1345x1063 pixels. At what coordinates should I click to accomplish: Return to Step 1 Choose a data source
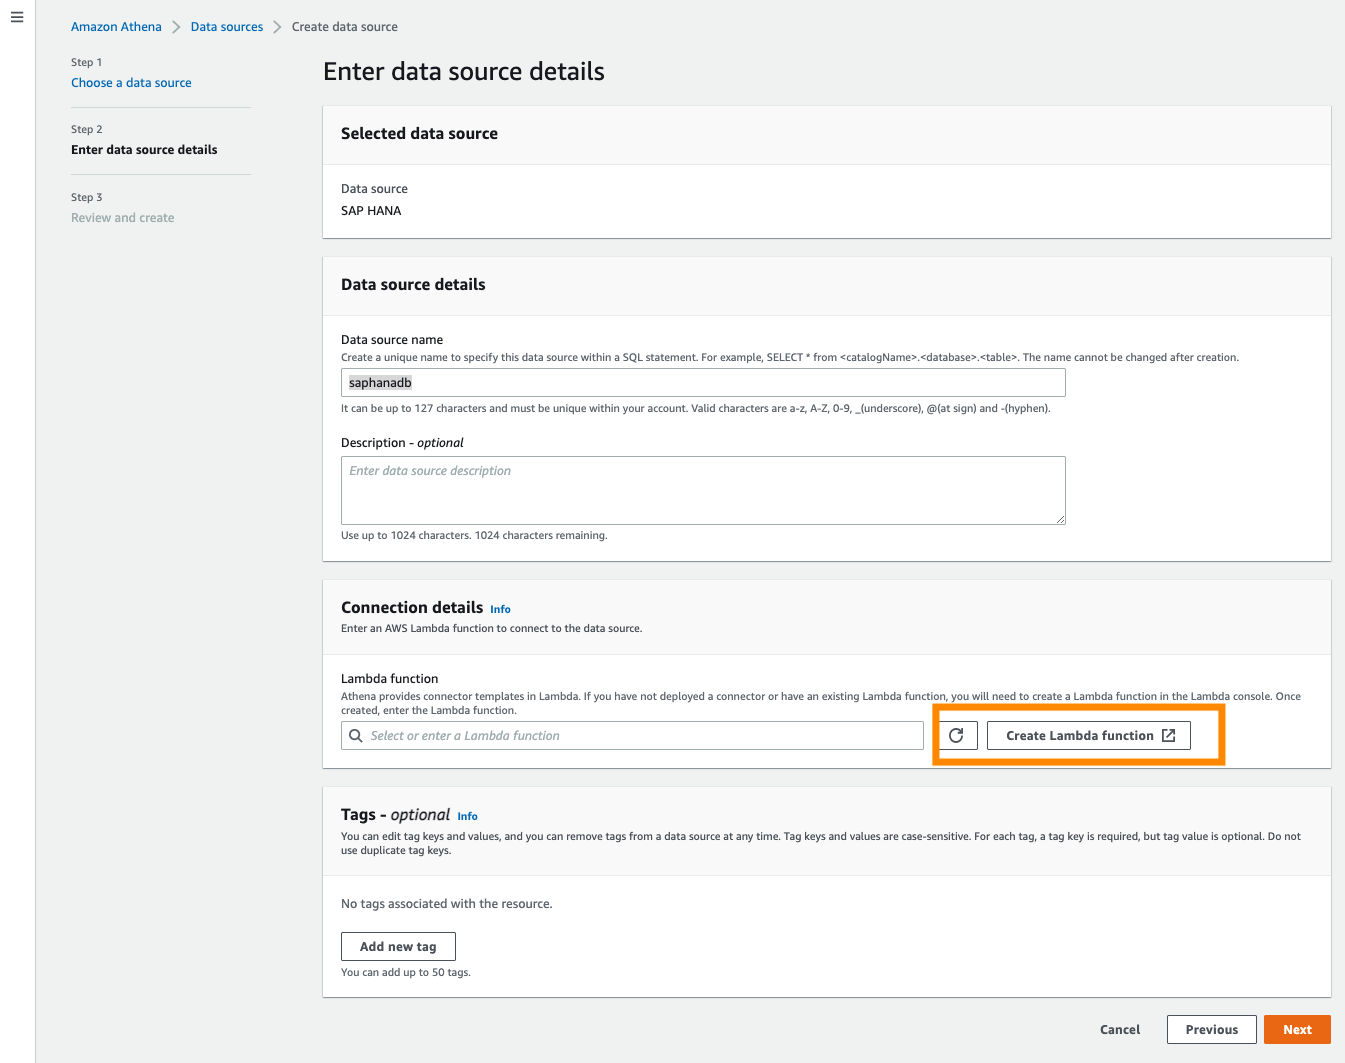(x=131, y=83)
